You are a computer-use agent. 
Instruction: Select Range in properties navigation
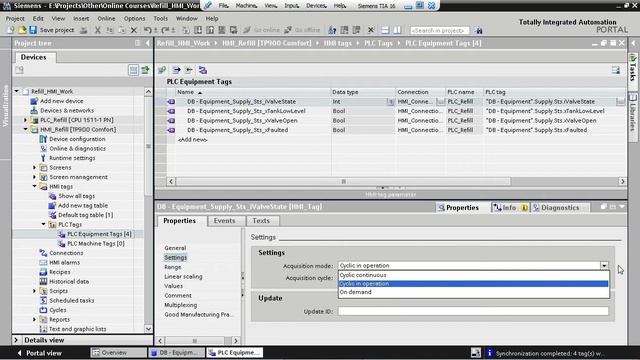click(173, 267)
